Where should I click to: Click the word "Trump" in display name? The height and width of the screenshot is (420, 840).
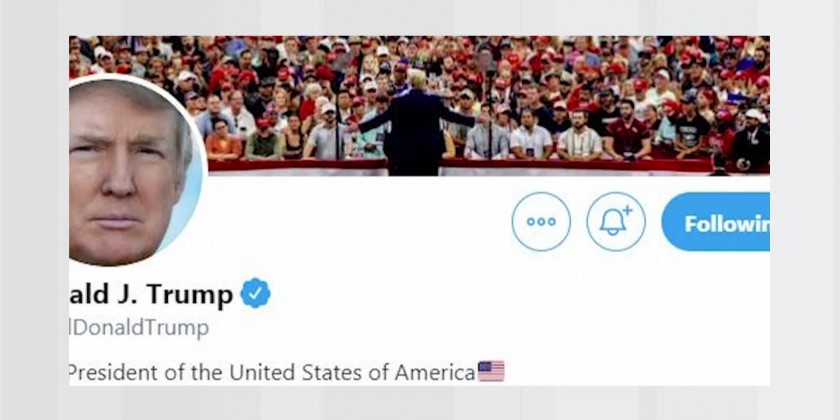coord(190,295)
